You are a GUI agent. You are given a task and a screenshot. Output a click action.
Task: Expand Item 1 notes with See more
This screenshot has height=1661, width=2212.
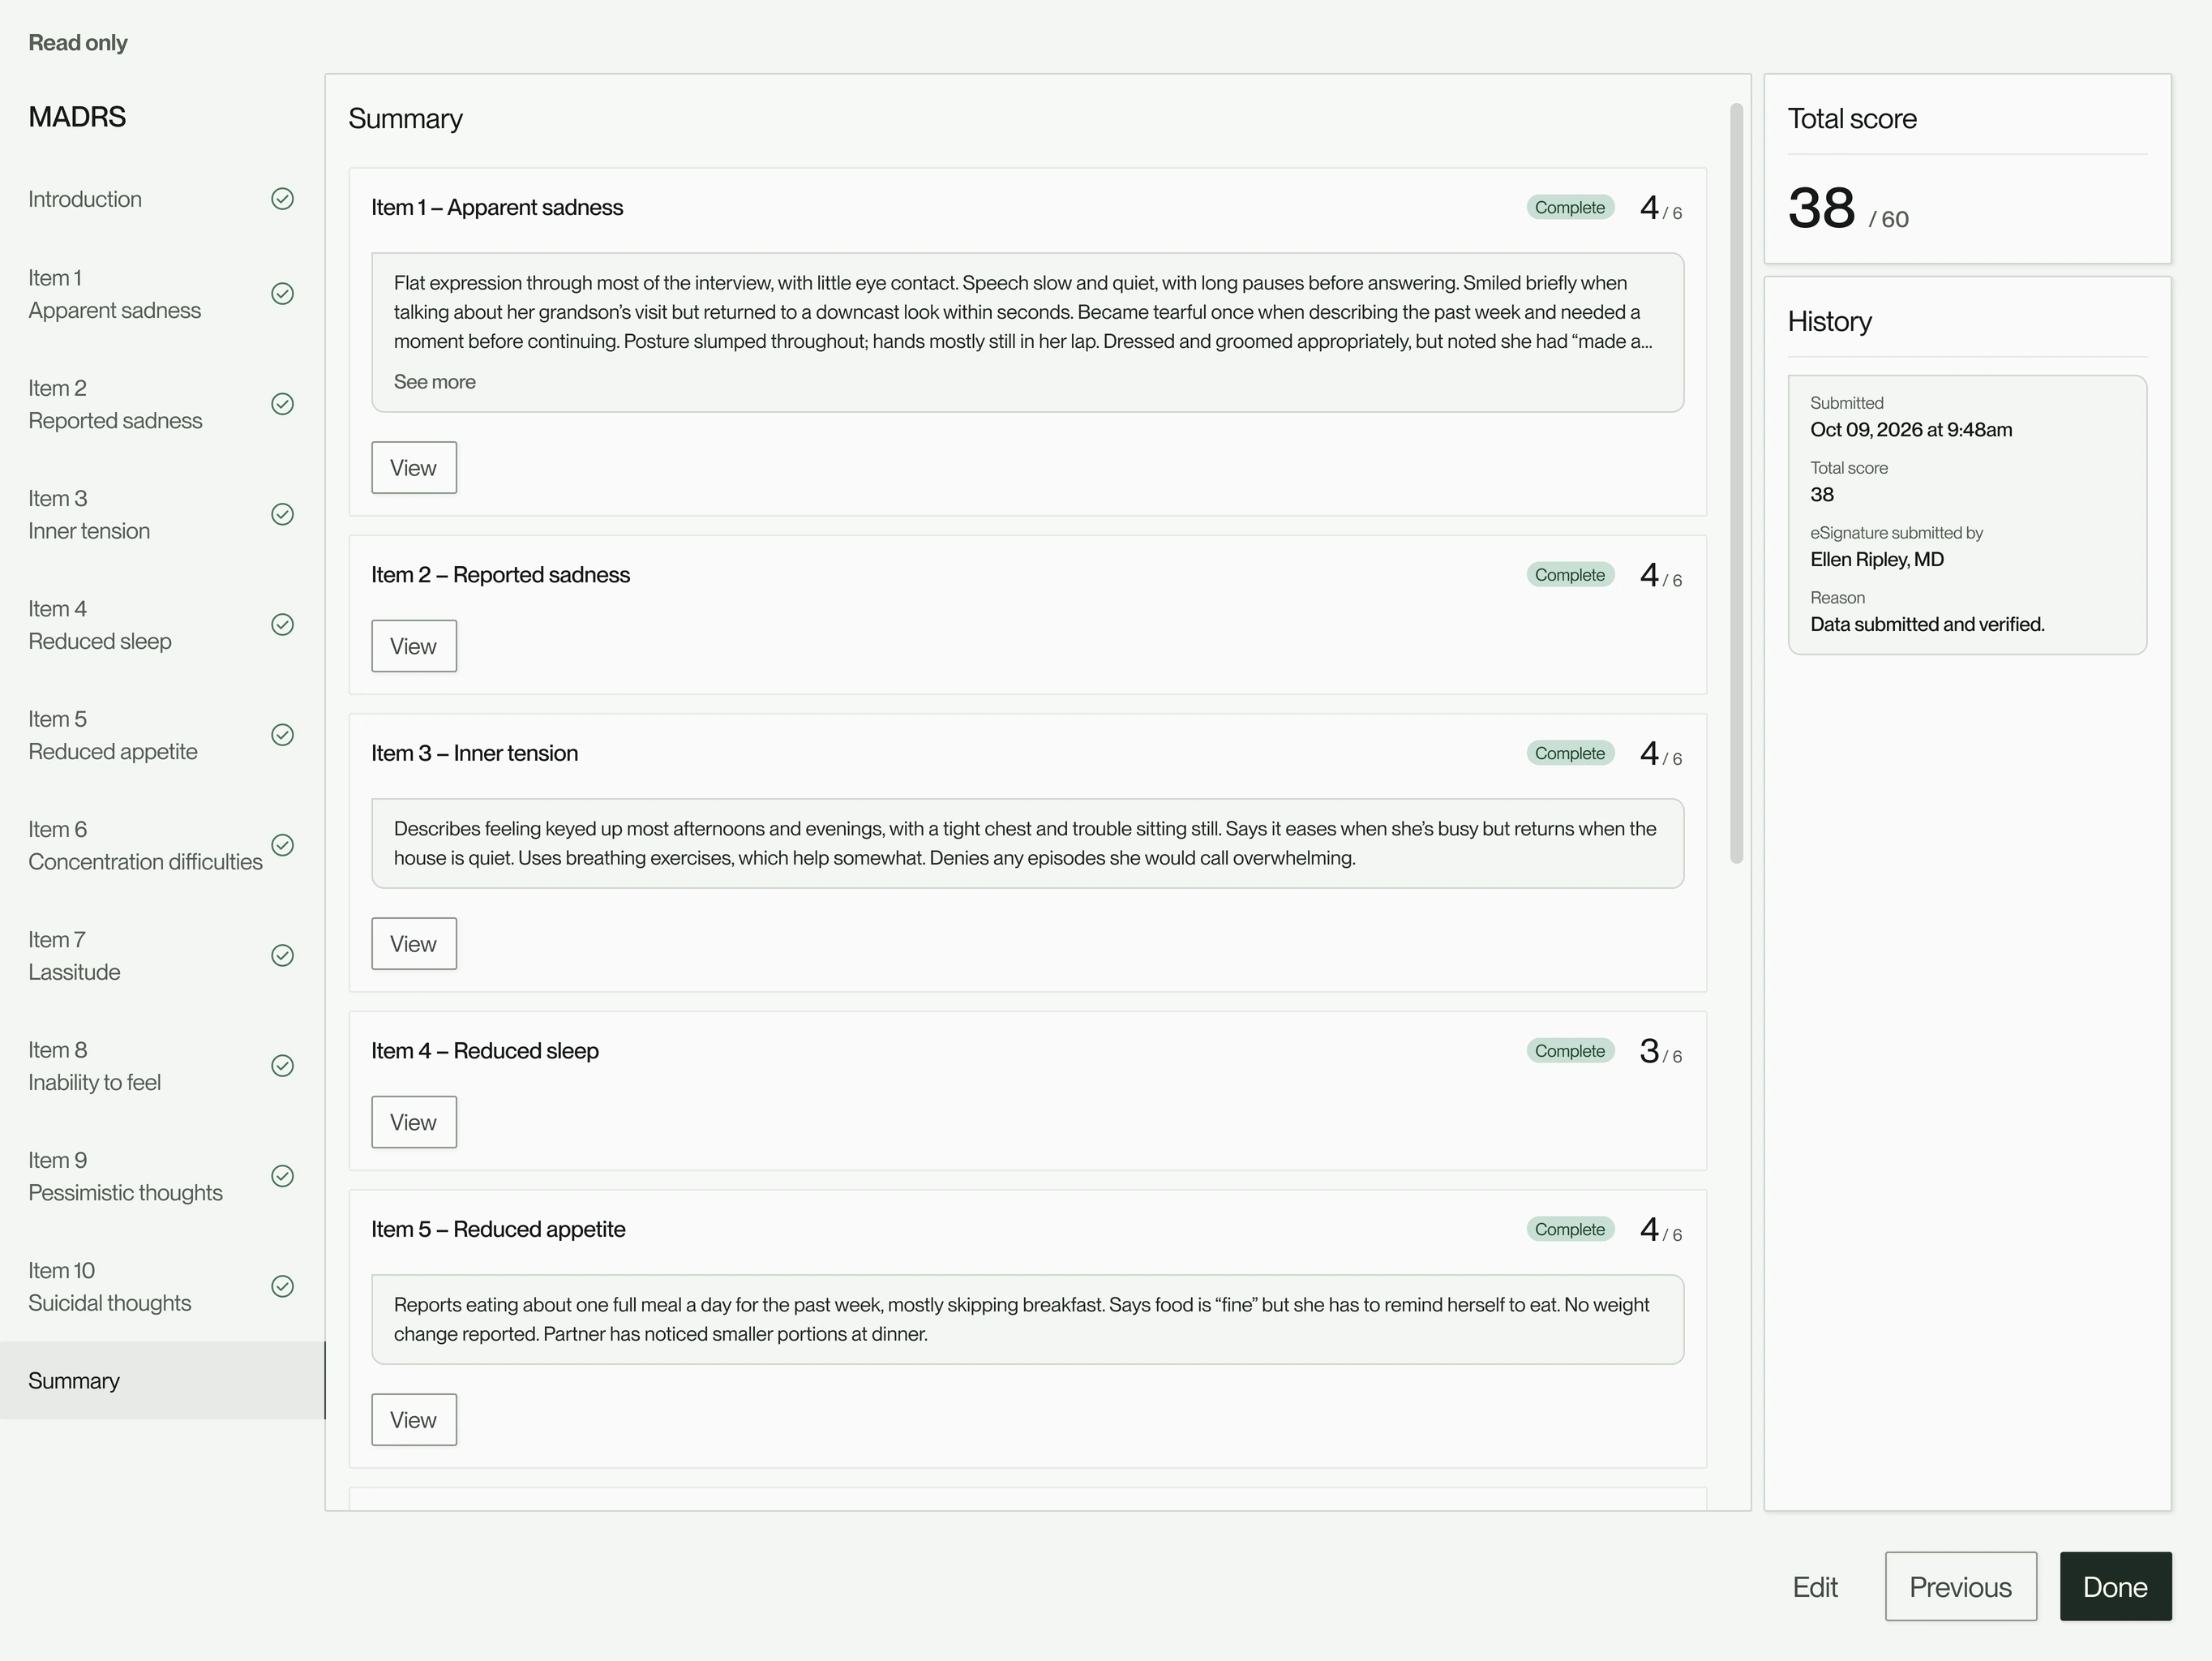pos(434,382)
